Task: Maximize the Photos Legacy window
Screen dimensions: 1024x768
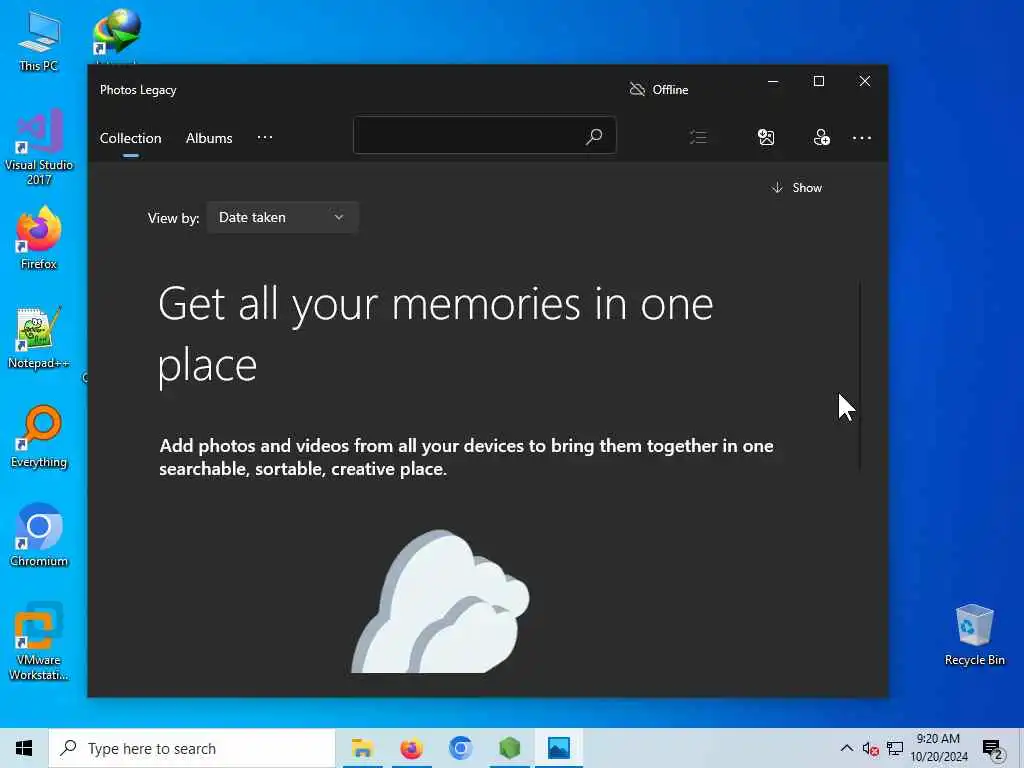Action: click(818, 82)
